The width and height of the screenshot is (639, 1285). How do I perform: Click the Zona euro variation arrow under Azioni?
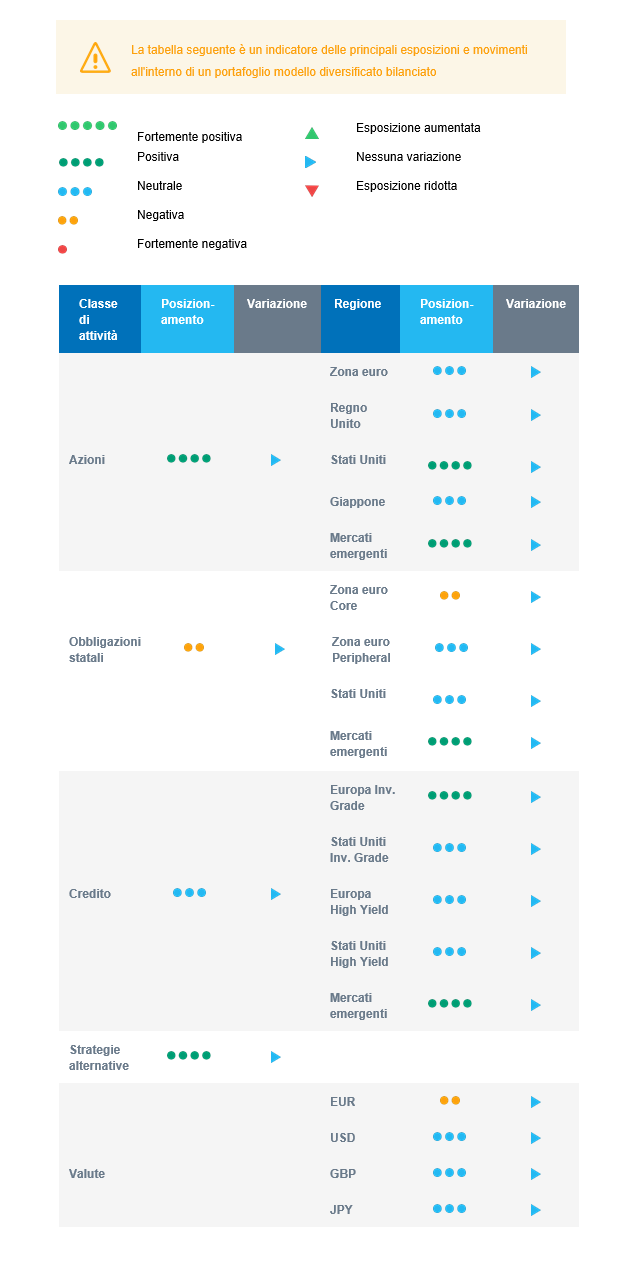(x=536, y=372)
